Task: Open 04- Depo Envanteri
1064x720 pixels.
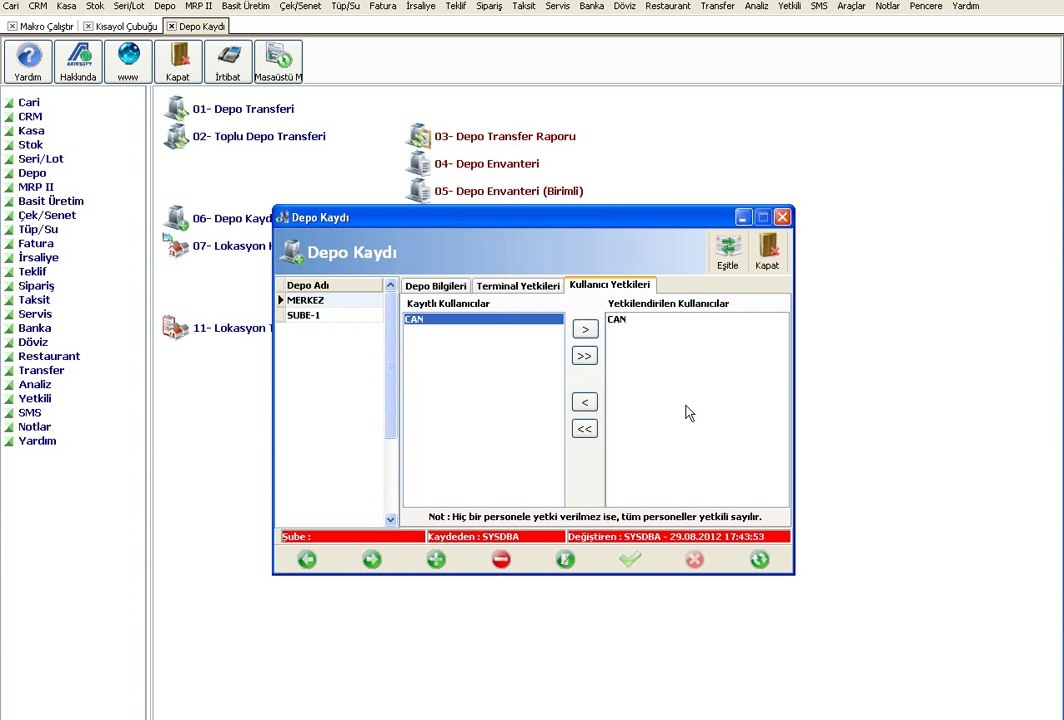Action: [473, 164]
